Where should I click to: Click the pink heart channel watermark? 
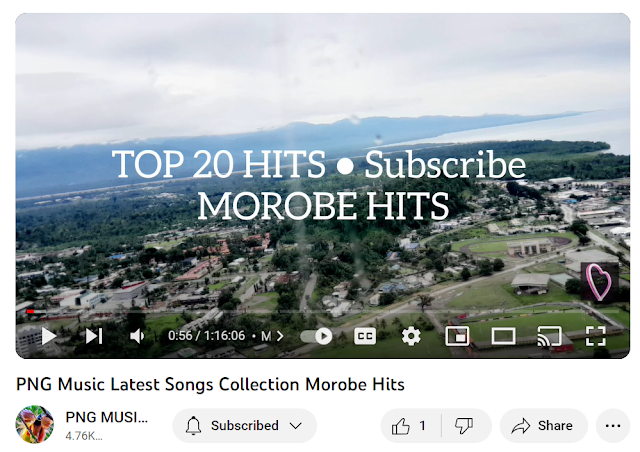click(599, 282)
